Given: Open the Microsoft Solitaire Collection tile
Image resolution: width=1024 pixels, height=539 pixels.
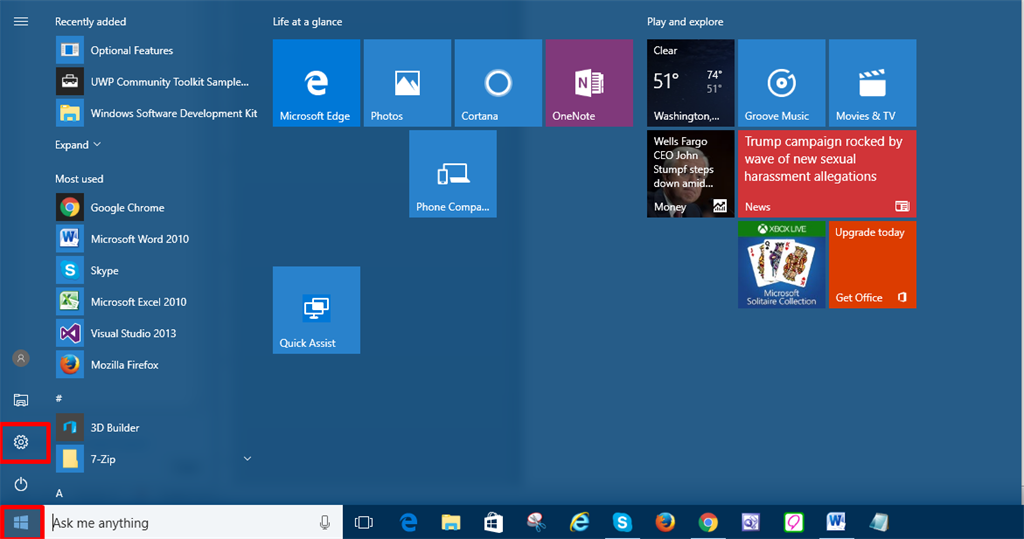Looking at the screenshot, I should 781,265.
